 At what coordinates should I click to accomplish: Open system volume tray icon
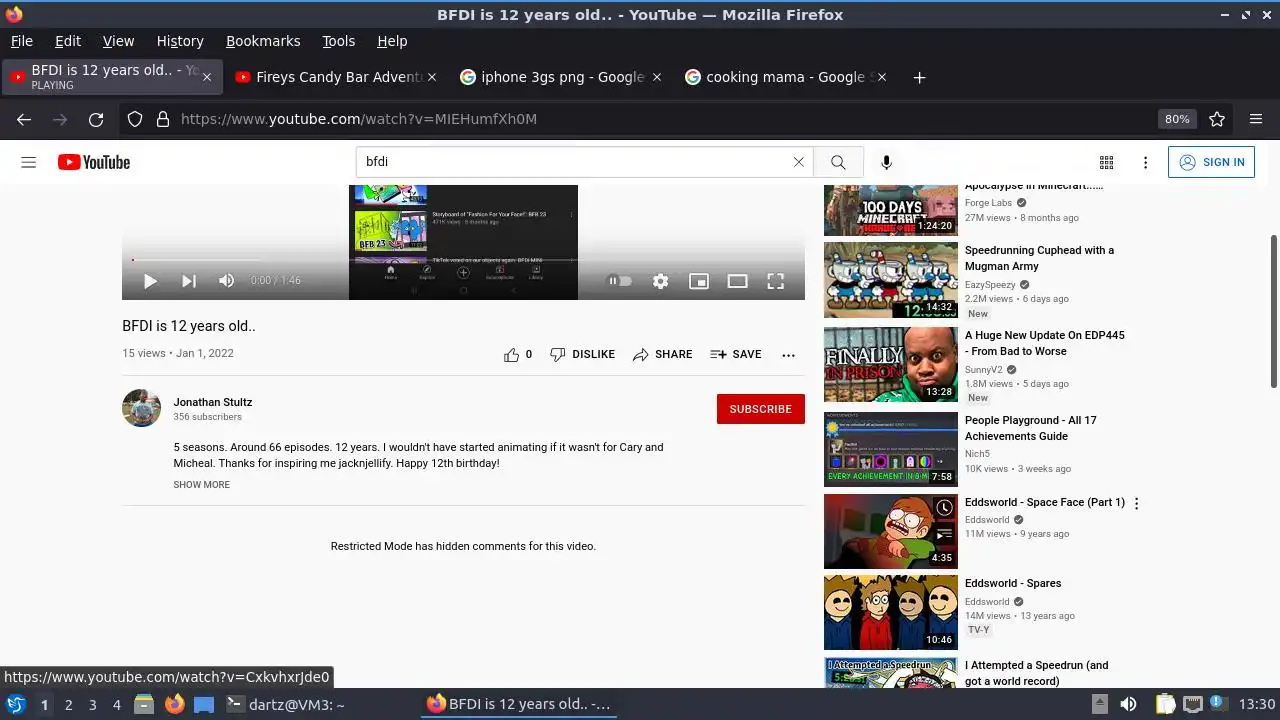1128,704
